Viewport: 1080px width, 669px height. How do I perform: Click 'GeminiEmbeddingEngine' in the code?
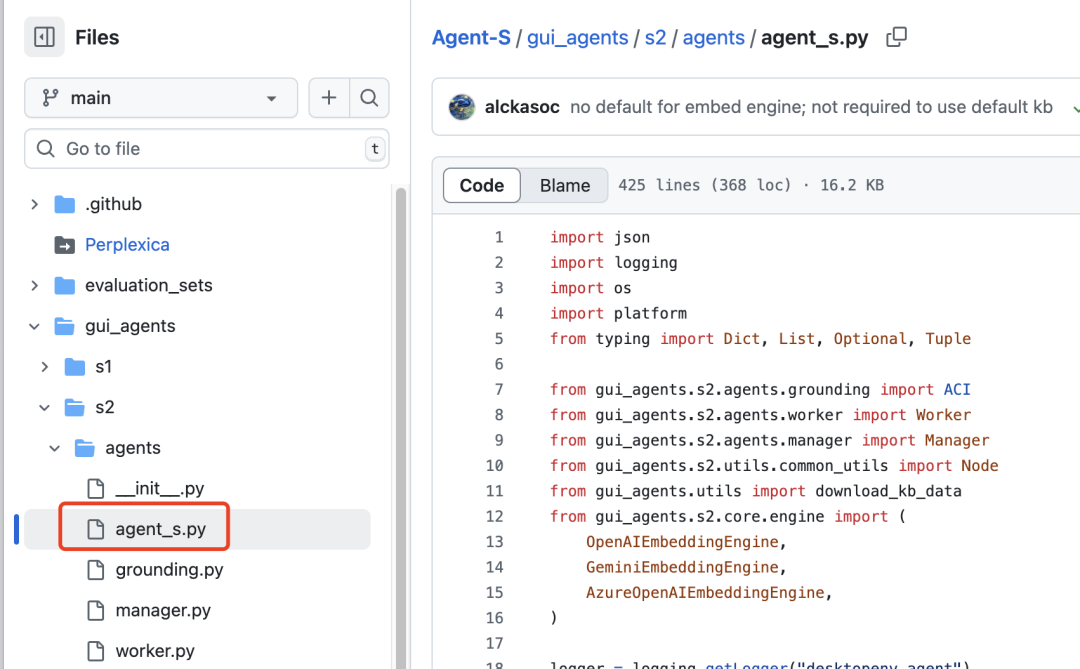pyautogui.click(x=682, y=568)
